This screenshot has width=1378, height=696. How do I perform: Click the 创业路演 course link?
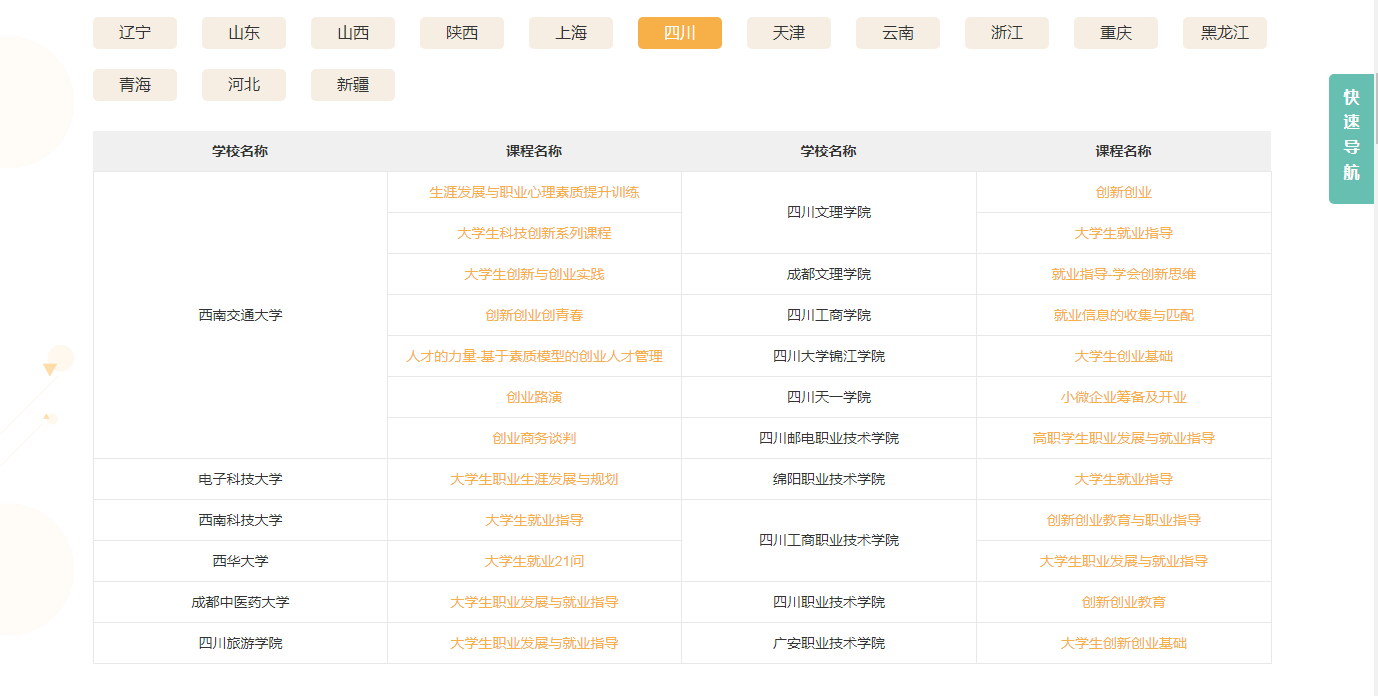(x=534, y=397)
